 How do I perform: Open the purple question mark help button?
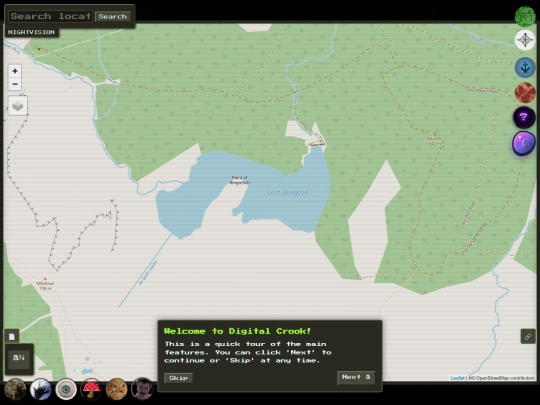524,117
